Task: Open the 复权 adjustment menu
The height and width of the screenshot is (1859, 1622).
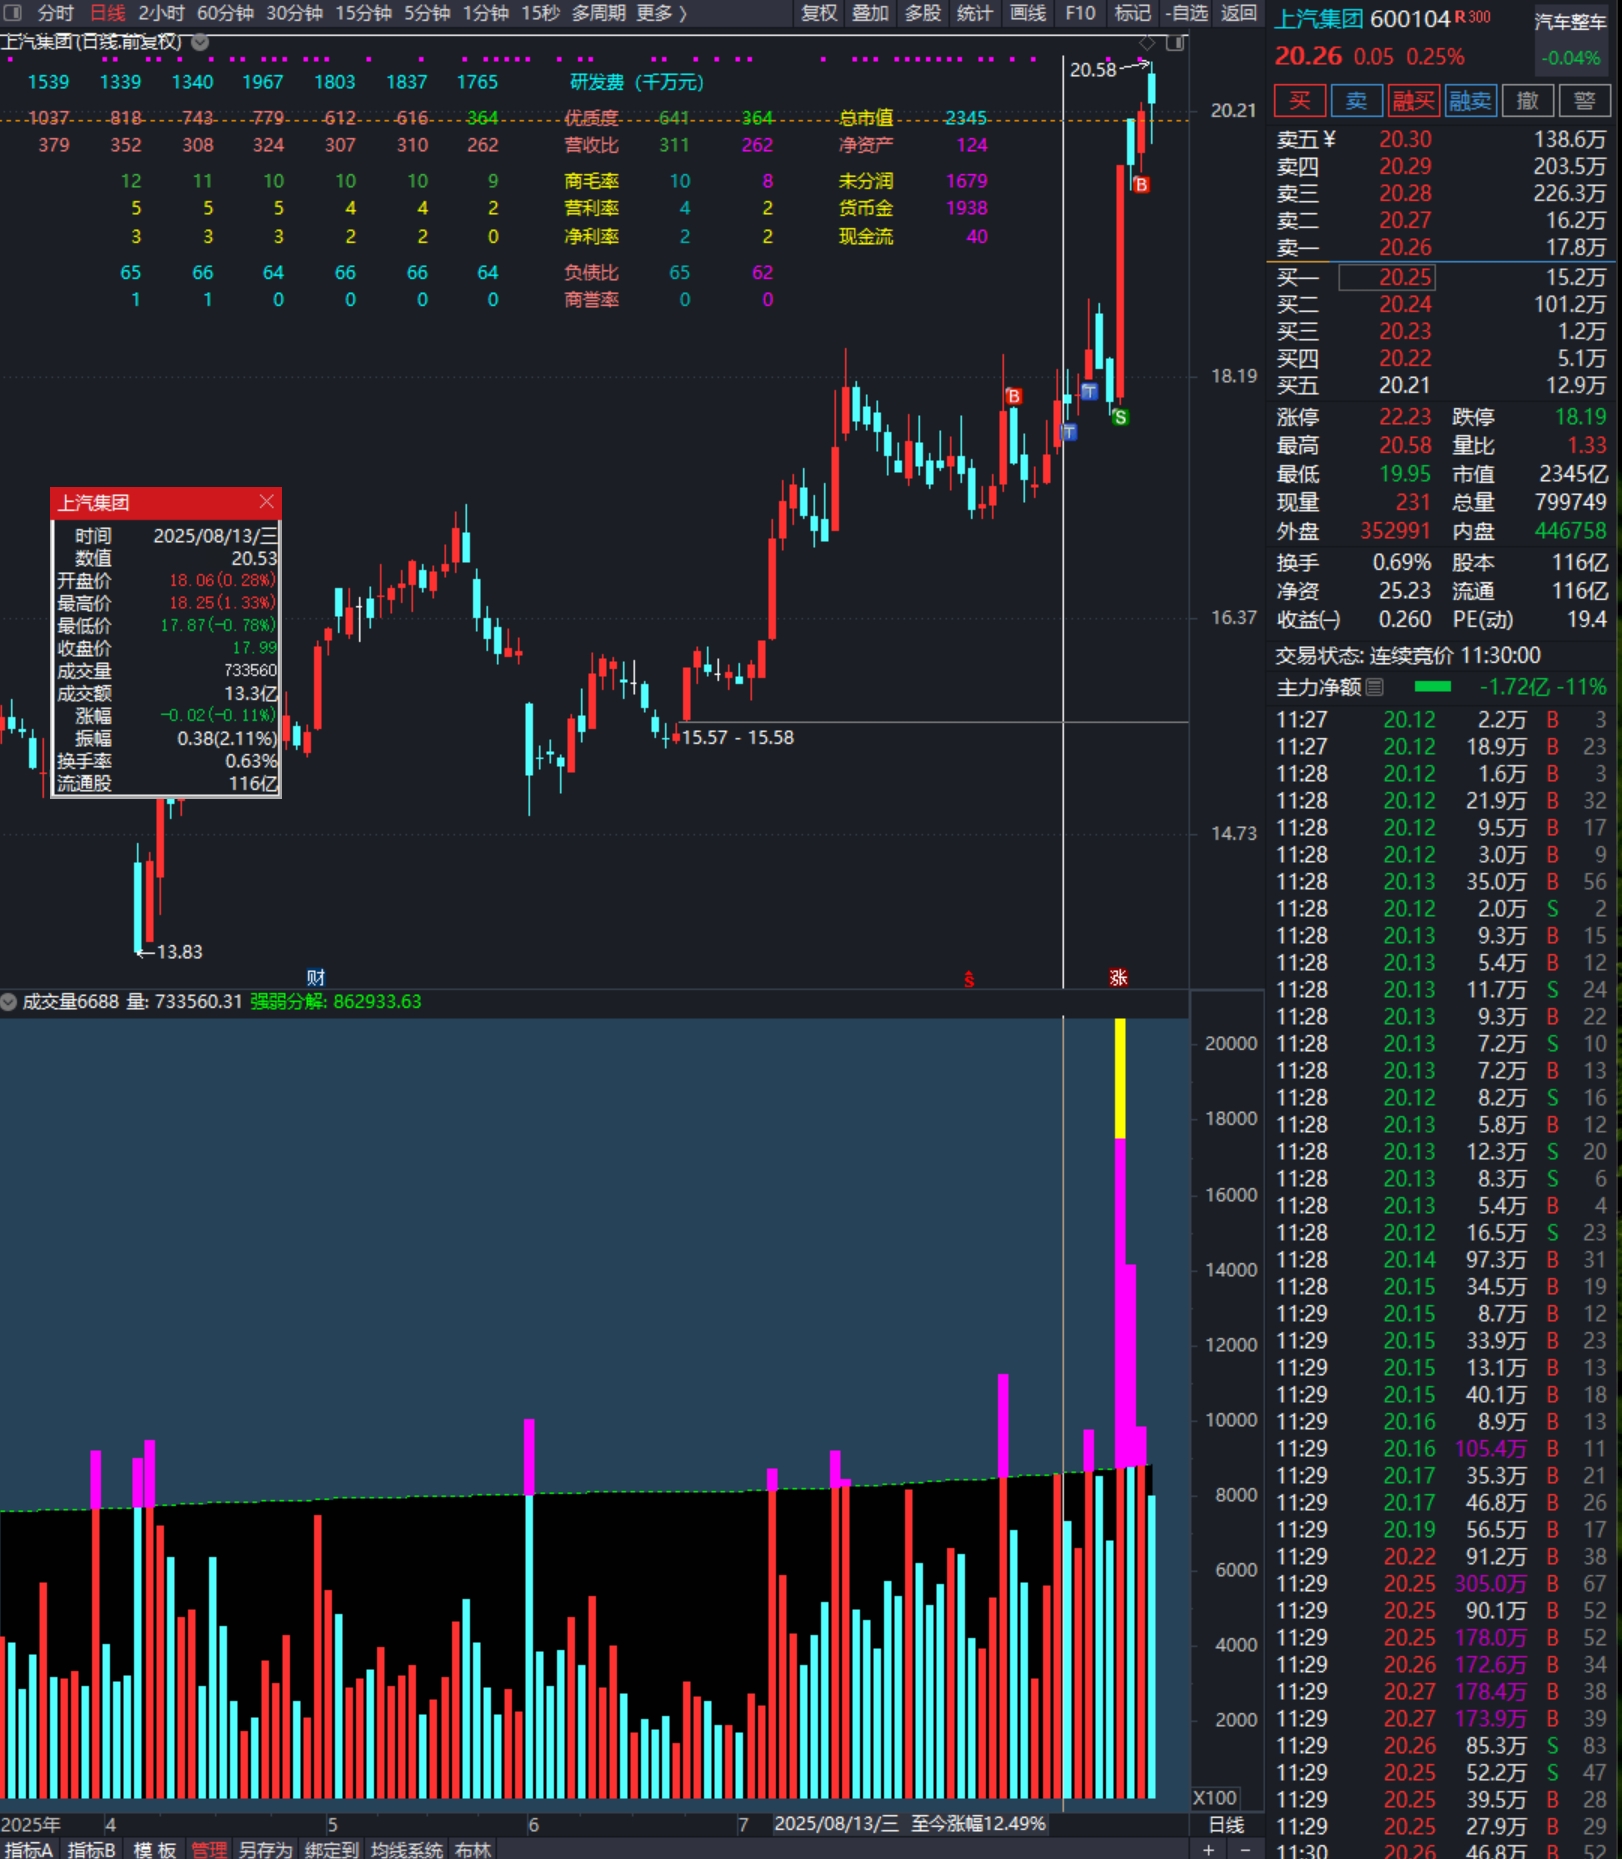Action: point(819,13)
